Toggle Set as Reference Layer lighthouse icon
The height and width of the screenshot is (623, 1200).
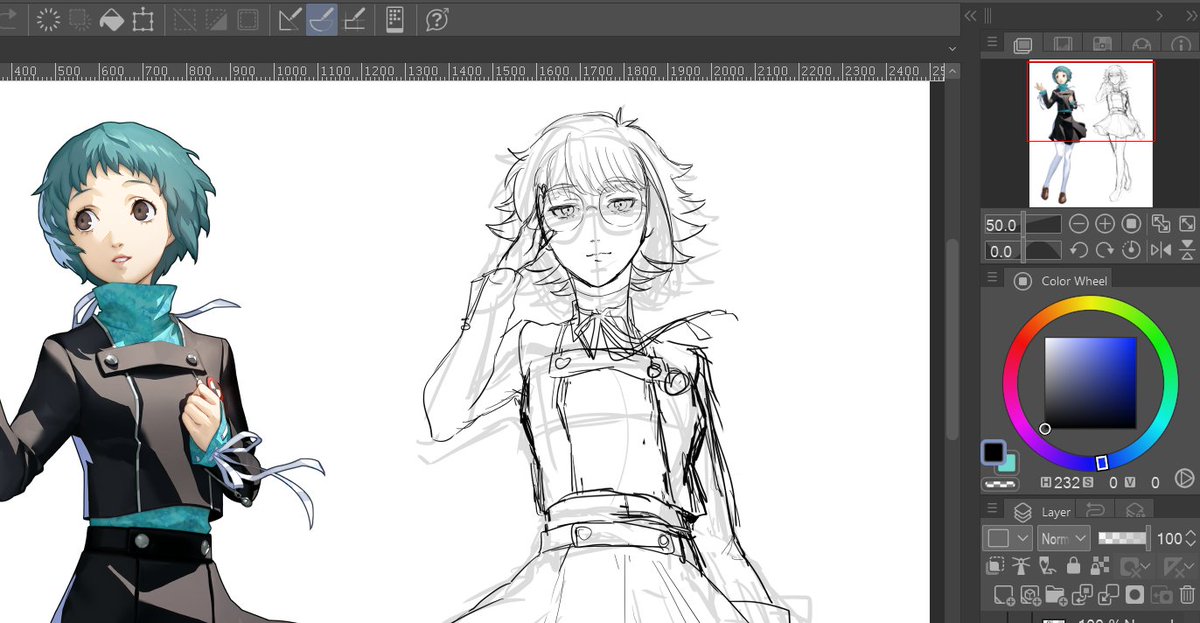click(x=1022, y=566)
